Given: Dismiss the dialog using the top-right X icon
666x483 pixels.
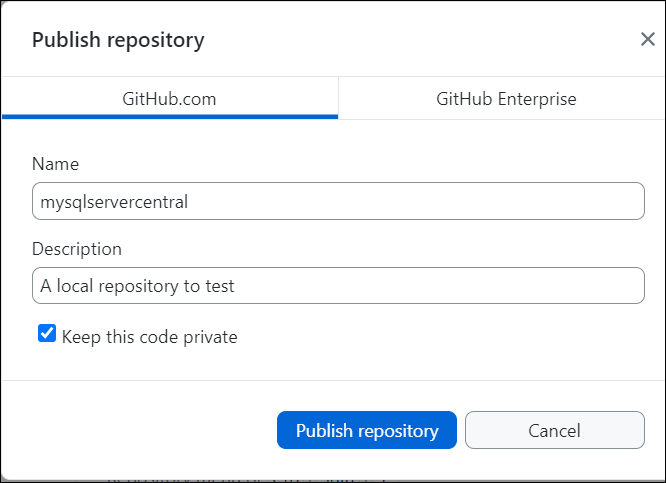Looking at the screenshot, I should click(x=647, y=40).
